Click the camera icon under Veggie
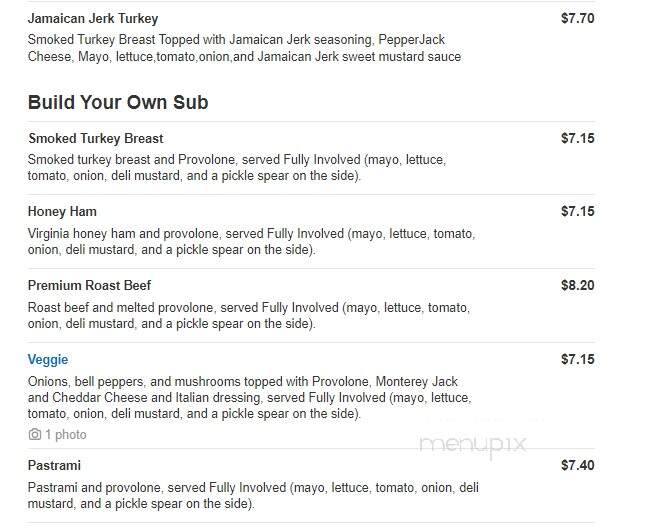The width and height of the screenshot is (652, 527). (x=35, y=435)
